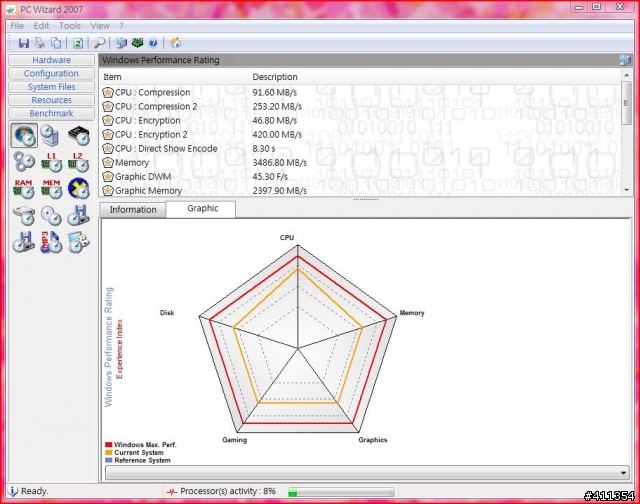Select the CPU : Encryption row
This screenshot has width=640, height=504.
tap(360, 121)
